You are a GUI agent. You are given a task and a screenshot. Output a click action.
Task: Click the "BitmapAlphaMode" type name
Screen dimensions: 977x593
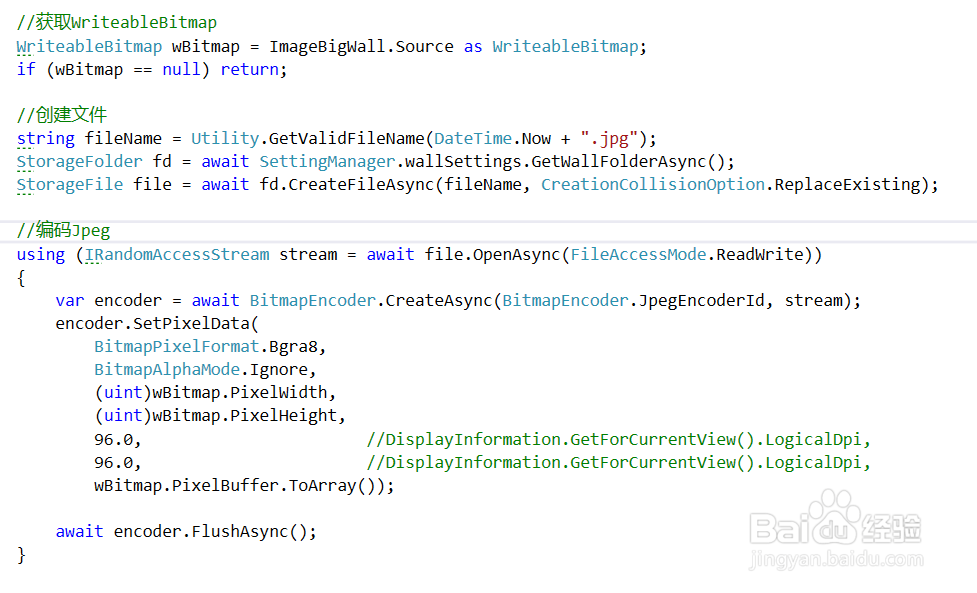click(x=167, y=370)
